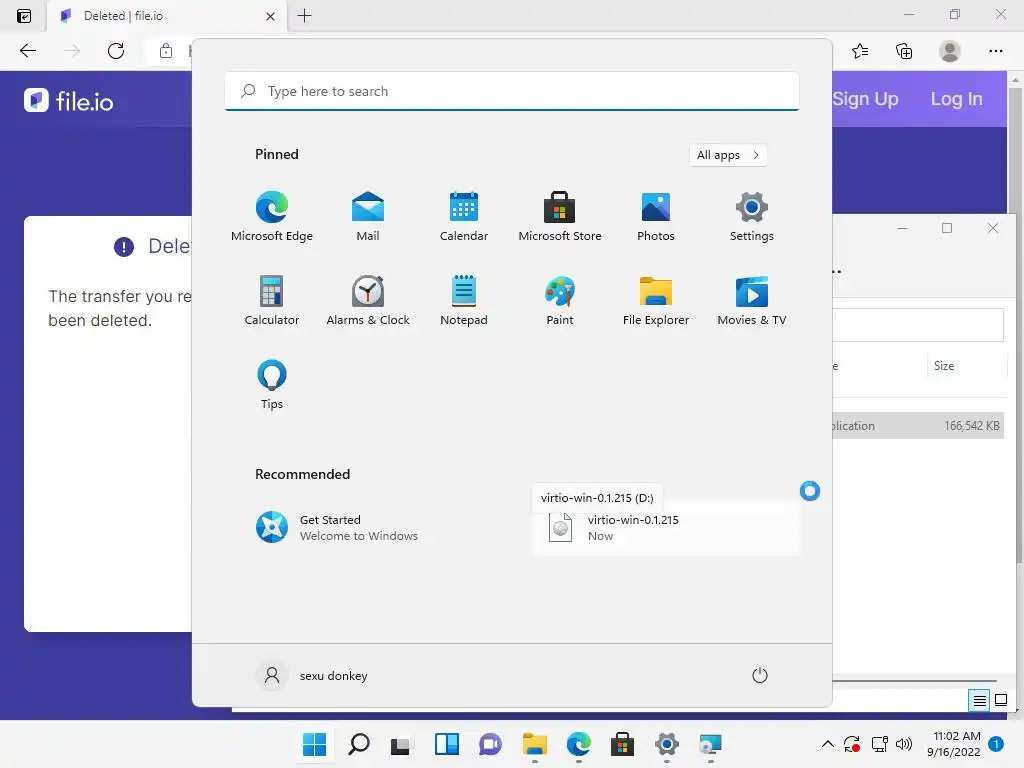This screenshot has height=768, width=1024.
Task: Open the sexu donkey user account menu
Action: pos(312,675)
